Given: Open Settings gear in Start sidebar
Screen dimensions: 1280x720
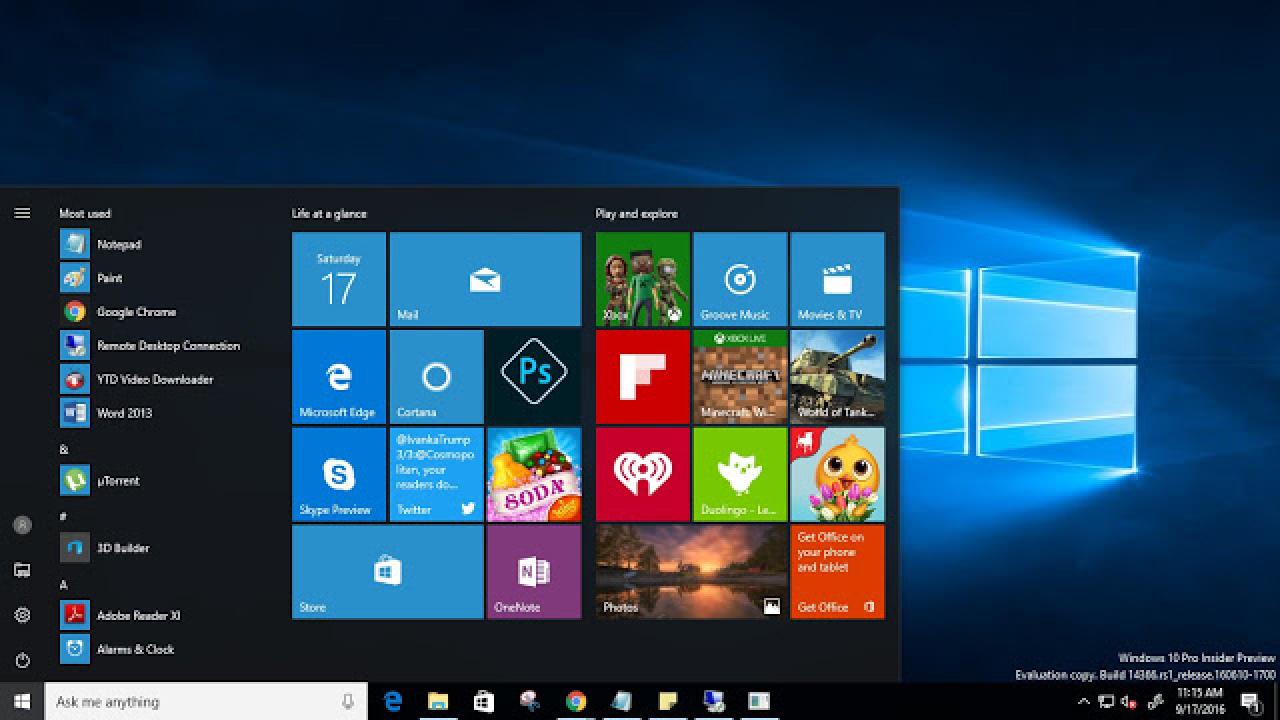Looking at the screenshot, I should 22,615.
